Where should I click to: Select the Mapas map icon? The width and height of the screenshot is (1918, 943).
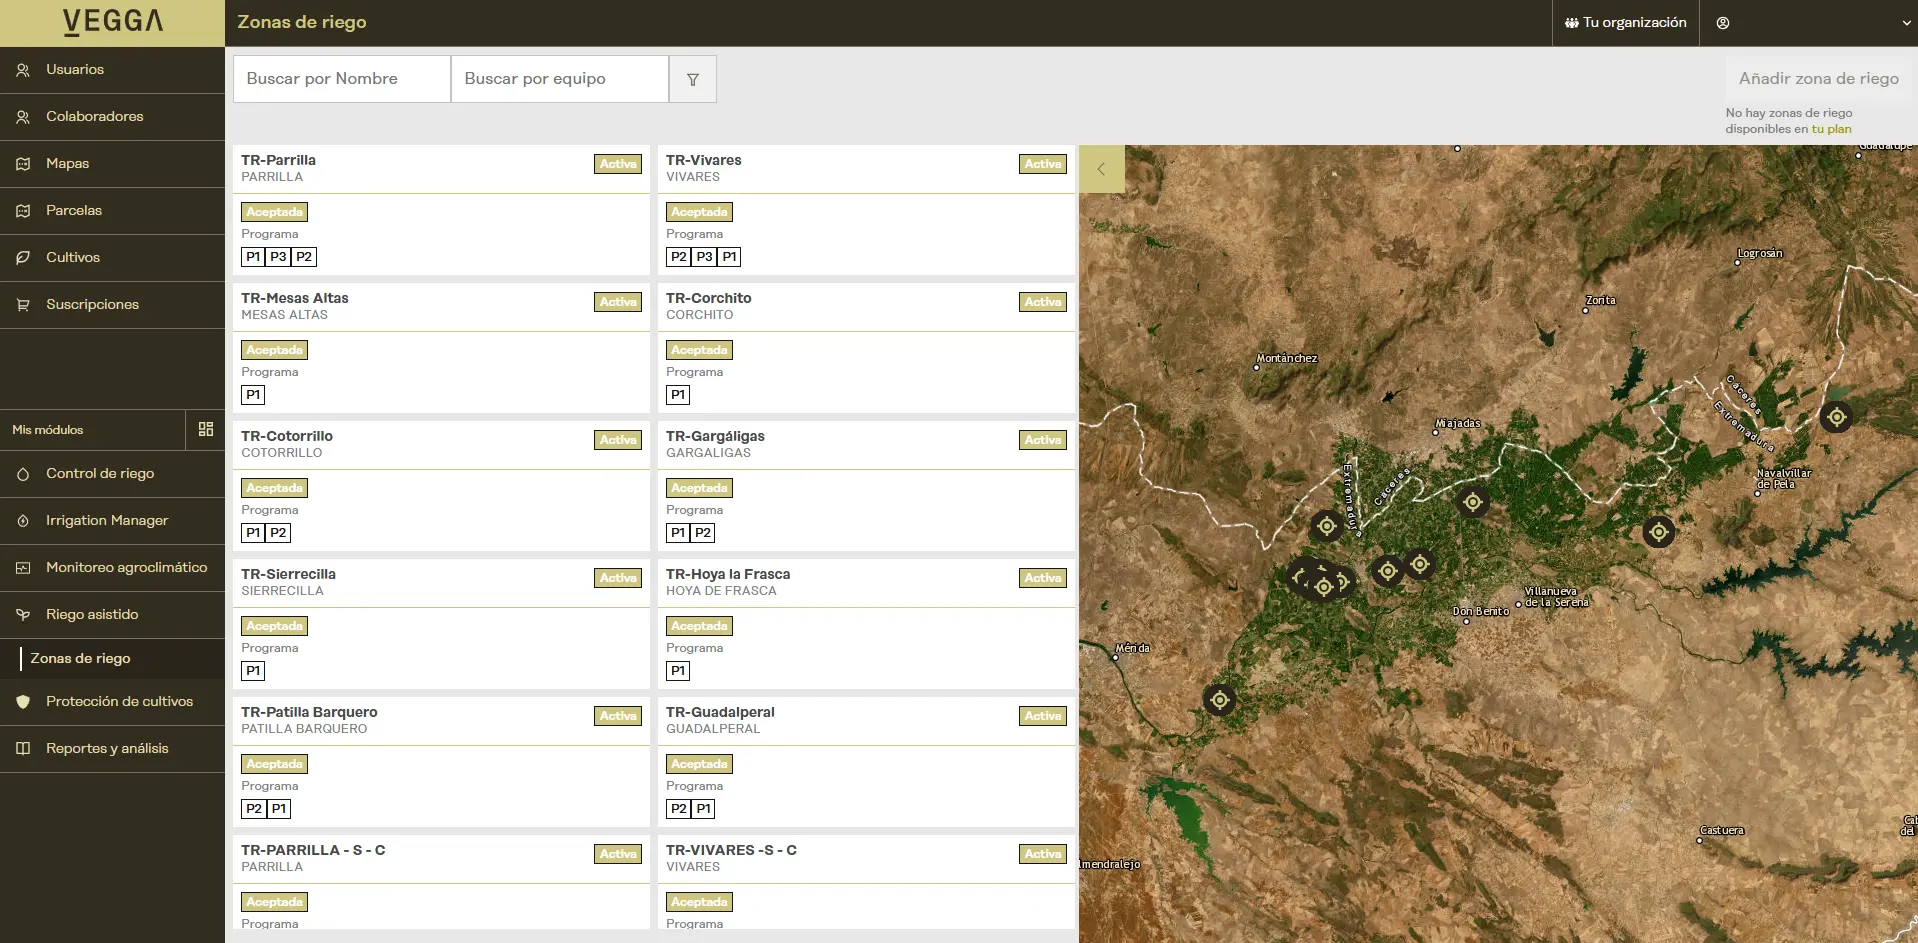pyautogui.click(x=23, y=164)
